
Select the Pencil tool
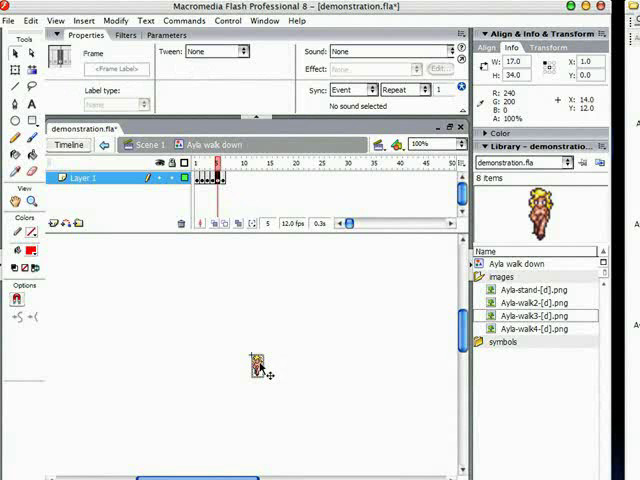pyautogui.click(x=16, y=138)
